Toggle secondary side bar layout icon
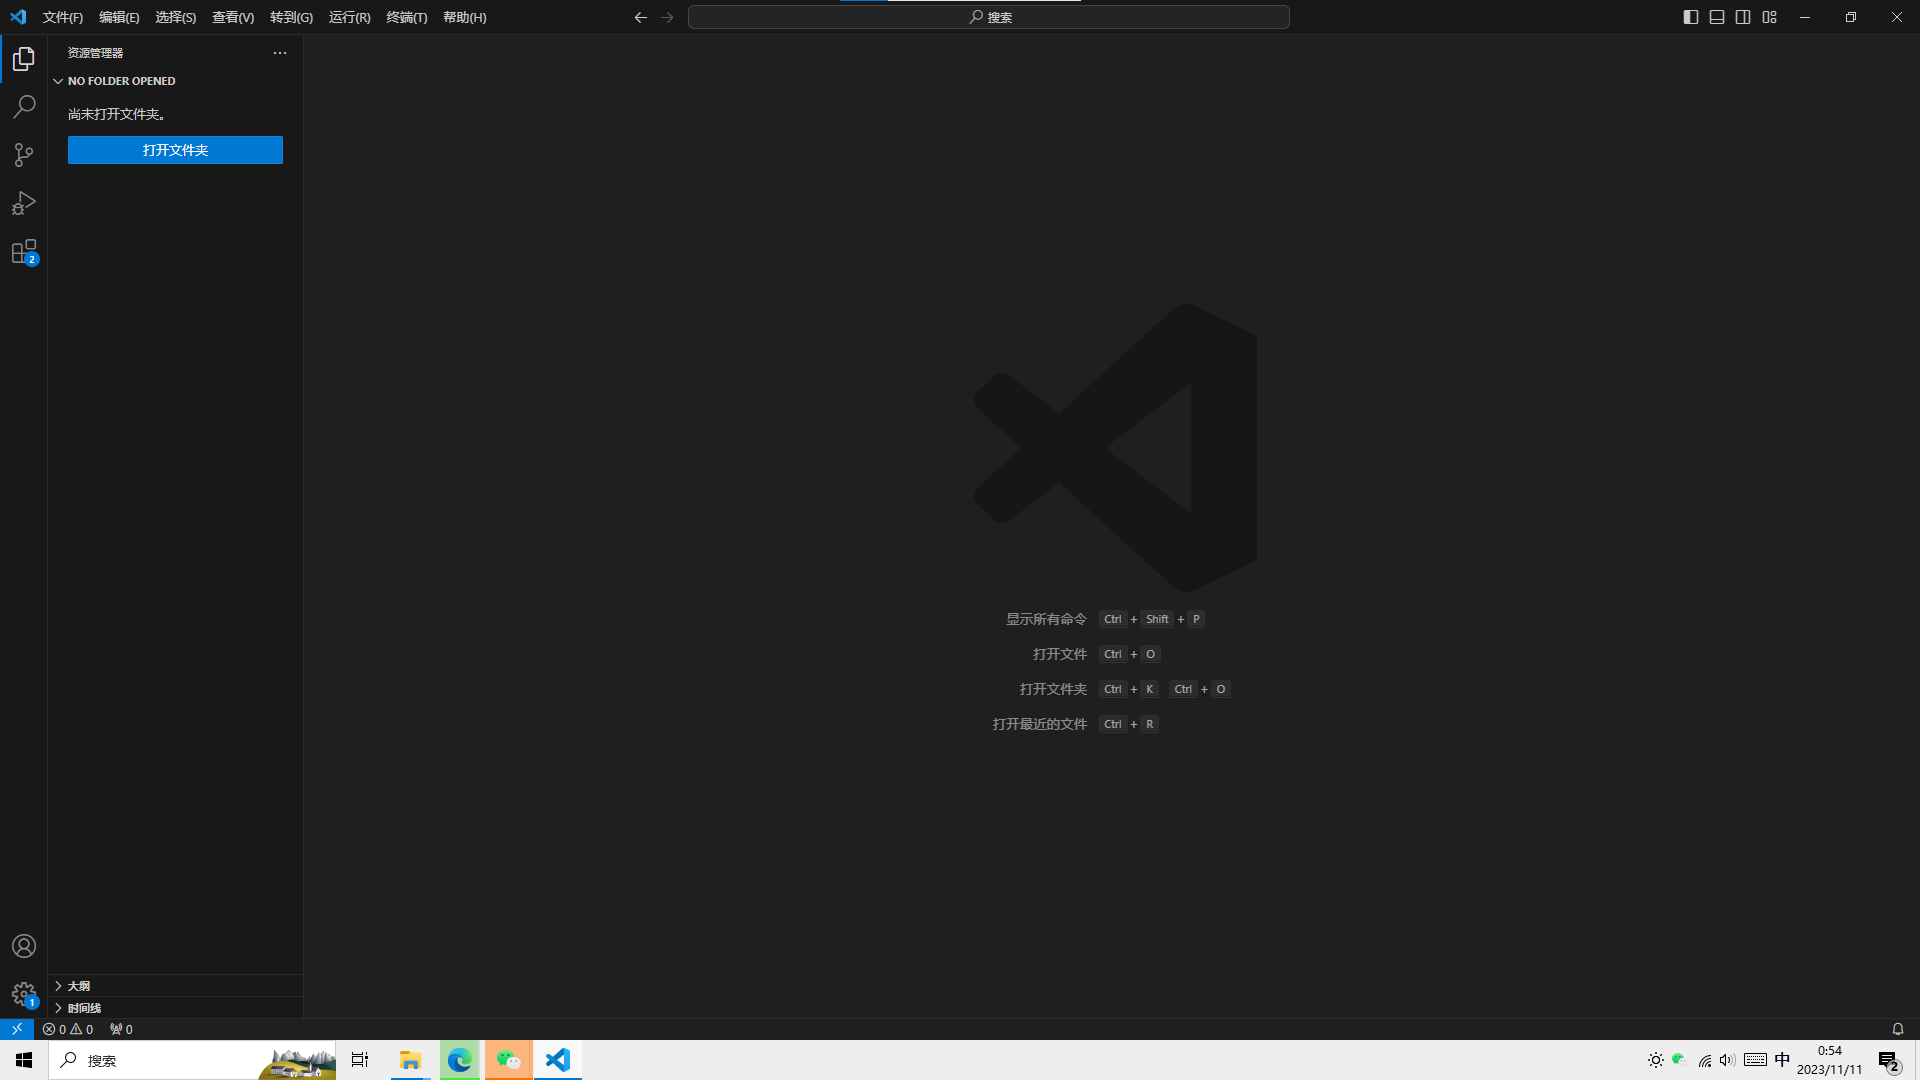Viewport: 1920px width, 1080px height. click(1743, 17)
